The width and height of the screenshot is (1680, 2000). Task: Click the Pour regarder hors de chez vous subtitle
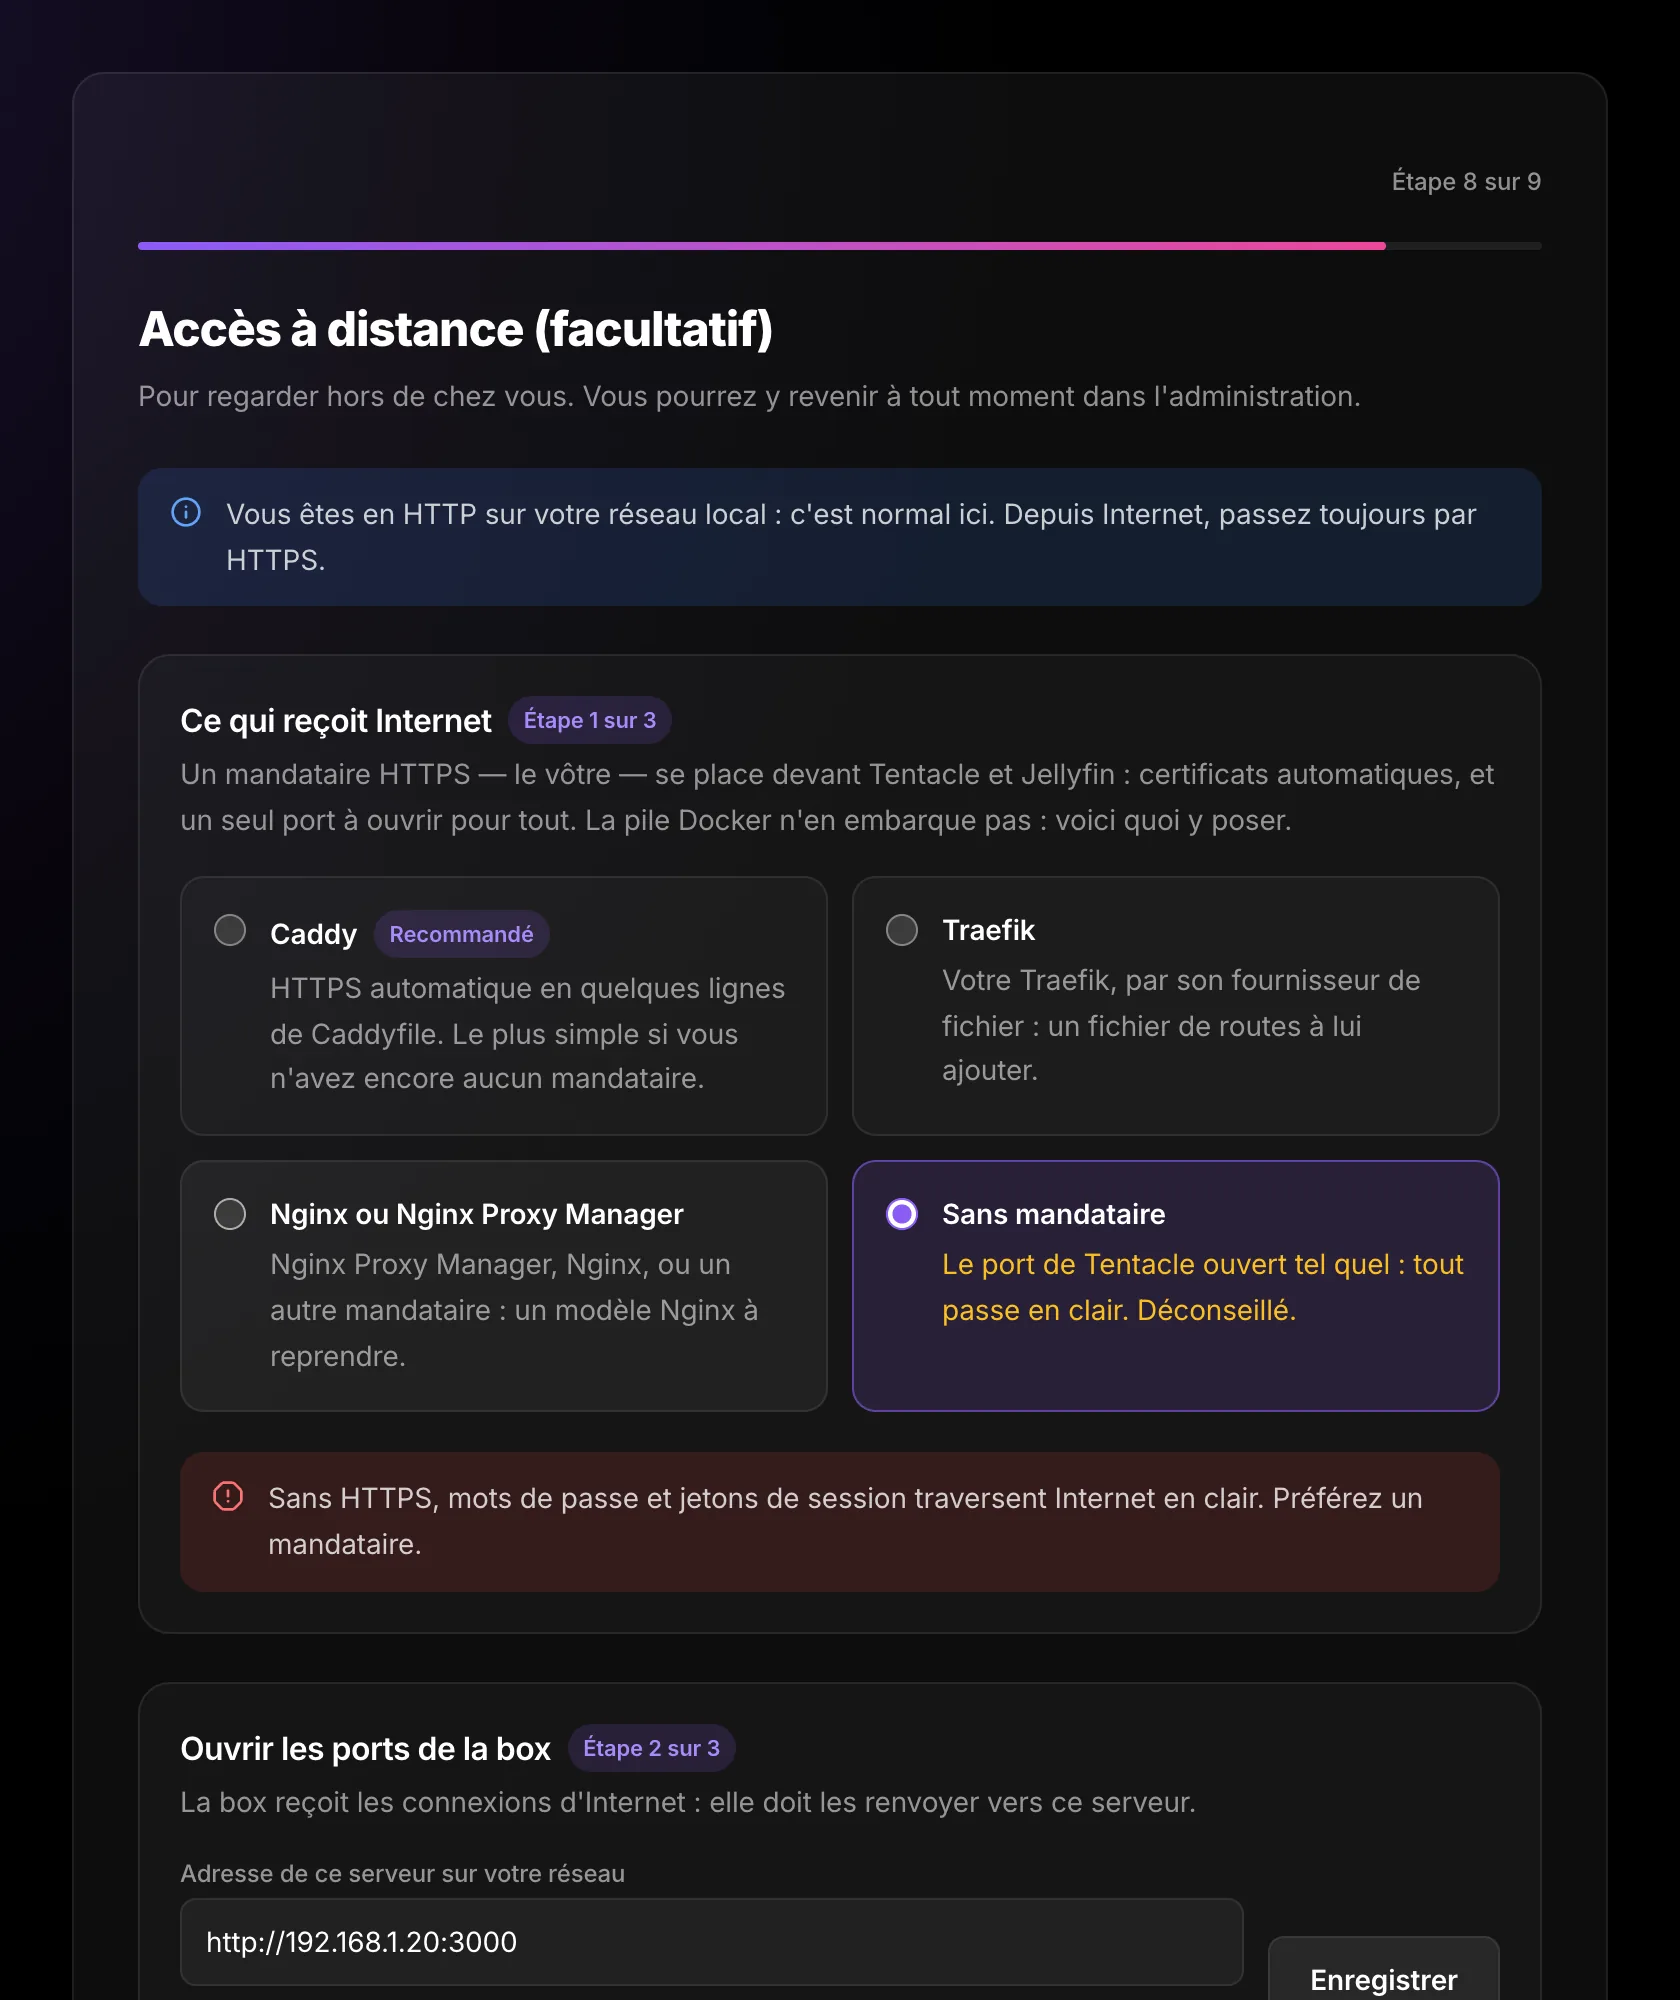click(749, 397)
